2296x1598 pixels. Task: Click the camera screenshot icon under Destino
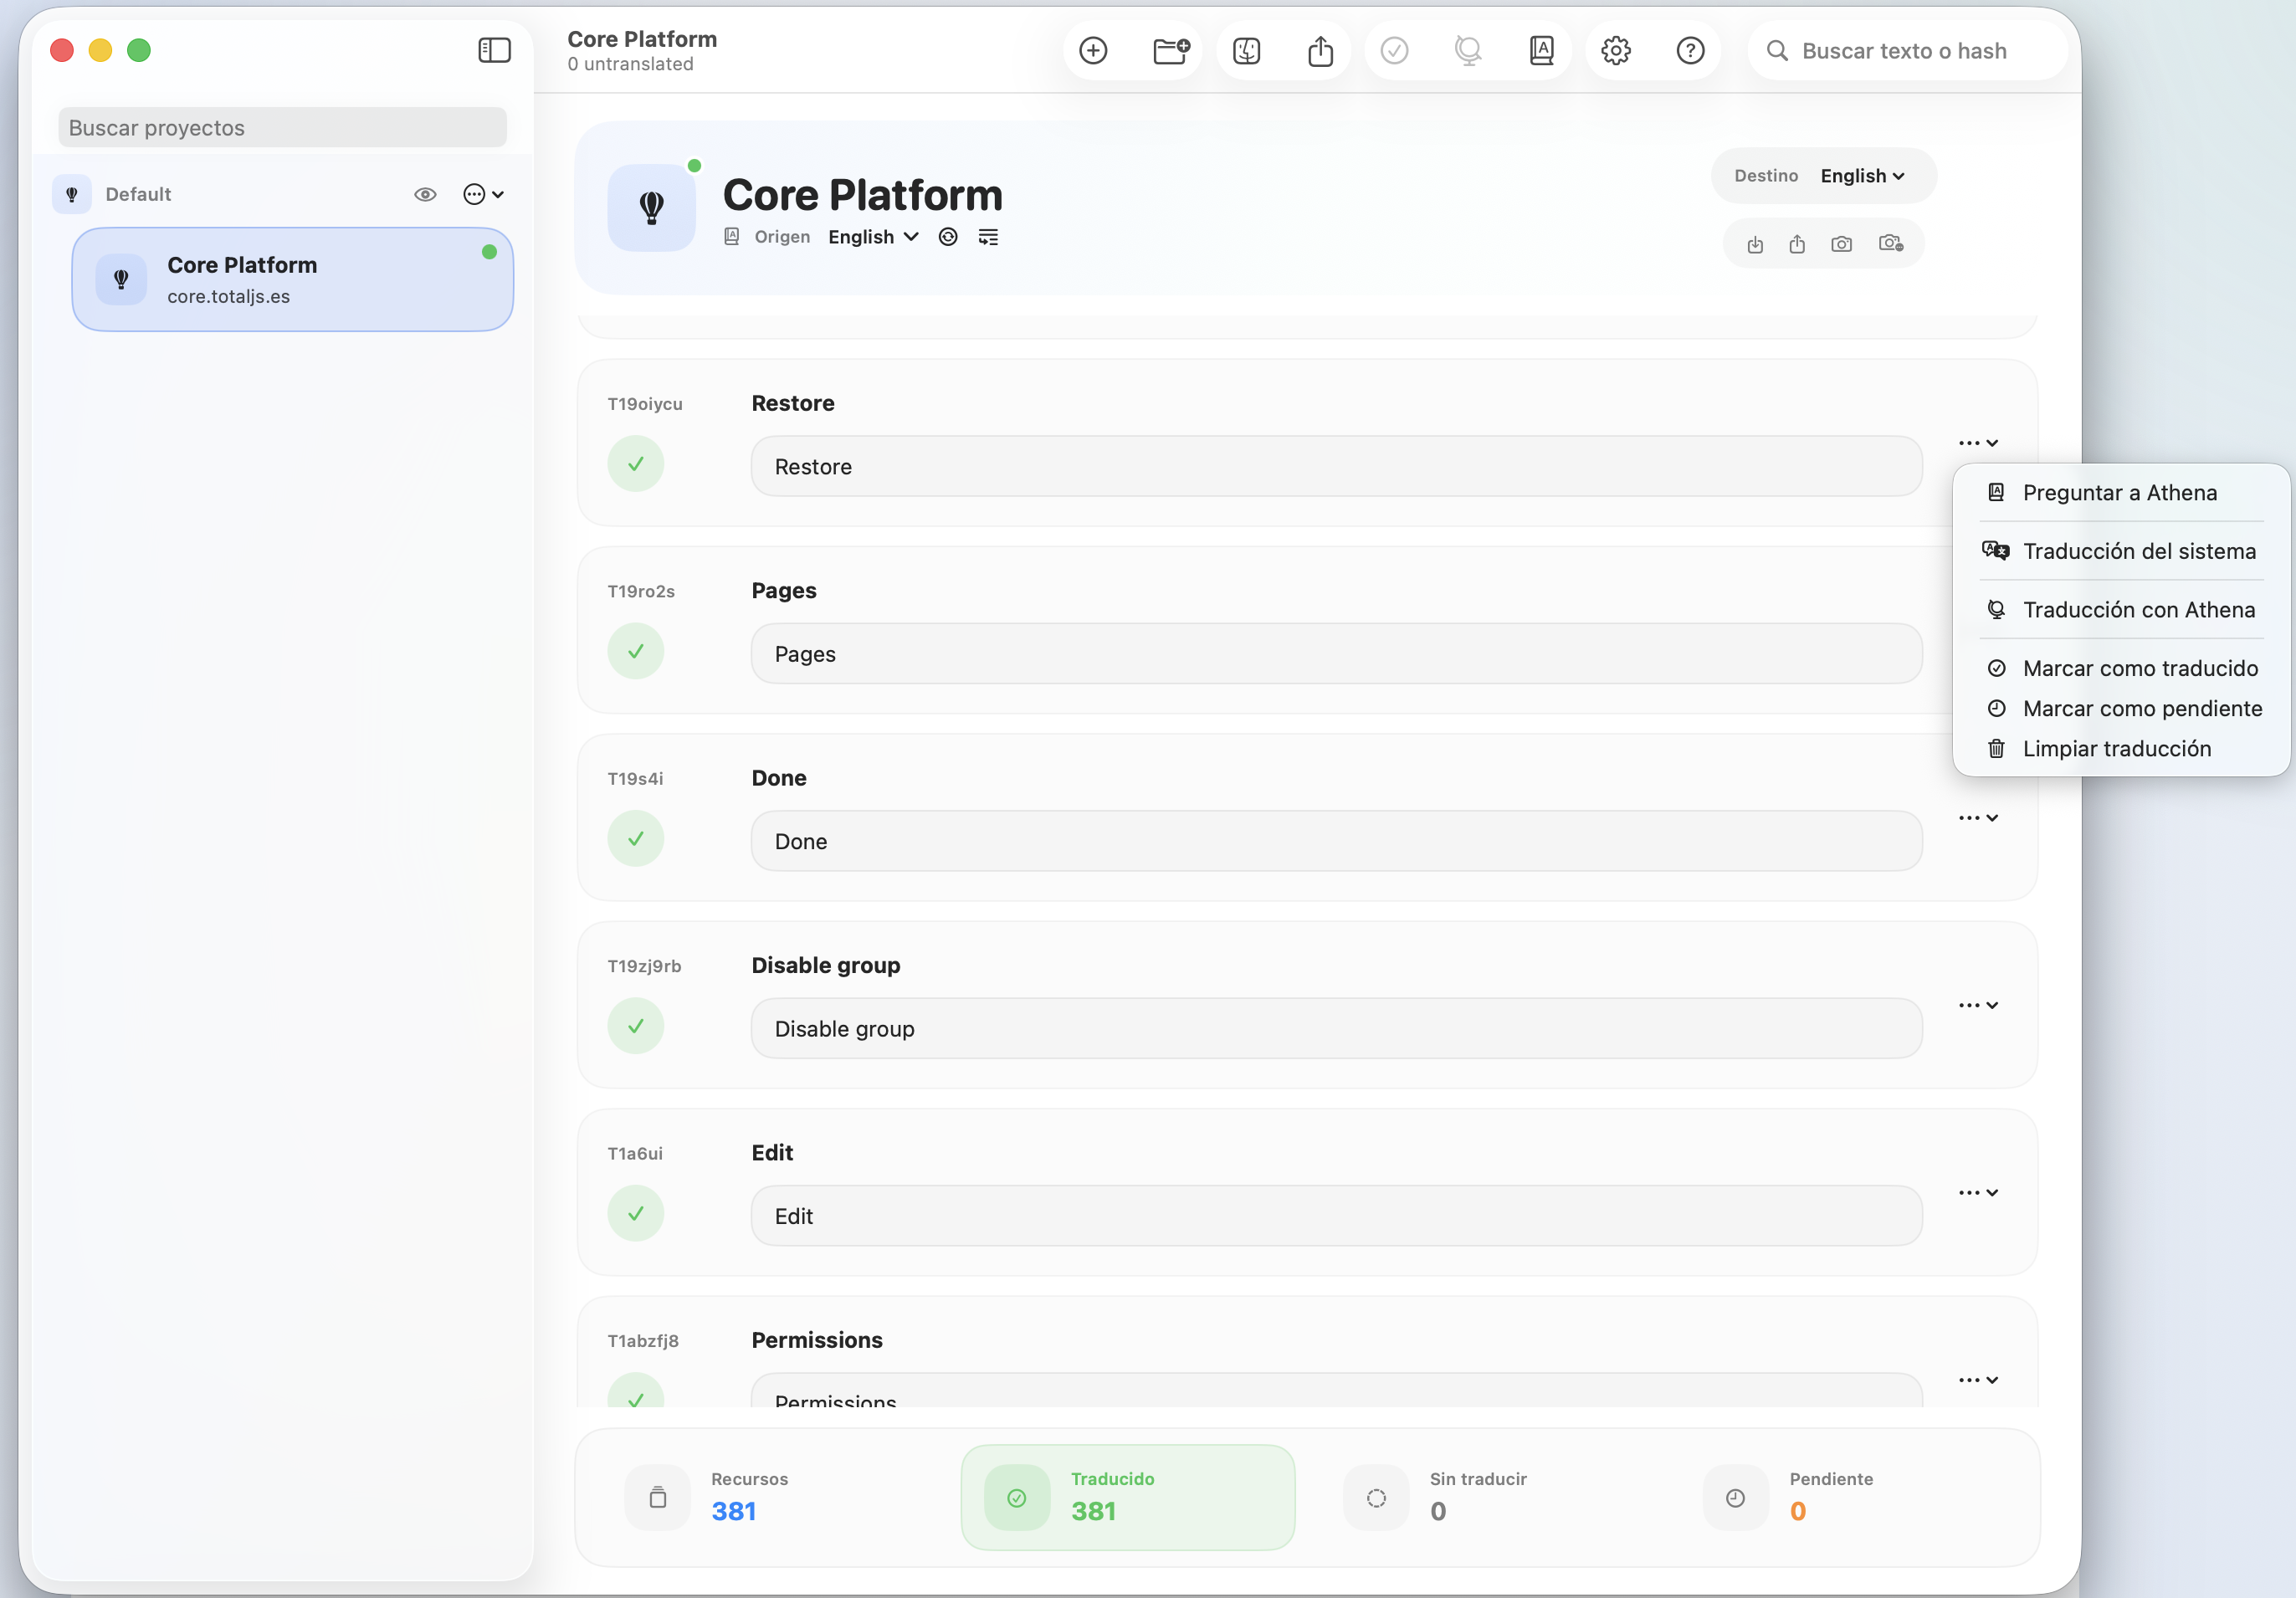(x=1841, y=243)
